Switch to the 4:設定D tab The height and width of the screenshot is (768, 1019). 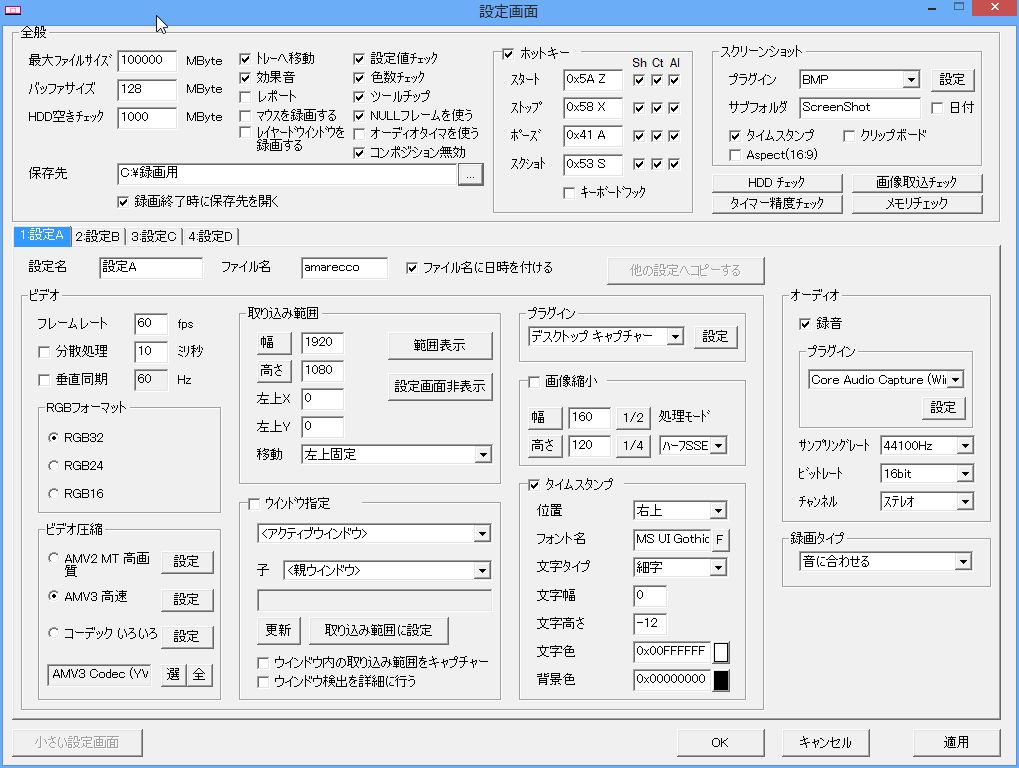(210, 237)
